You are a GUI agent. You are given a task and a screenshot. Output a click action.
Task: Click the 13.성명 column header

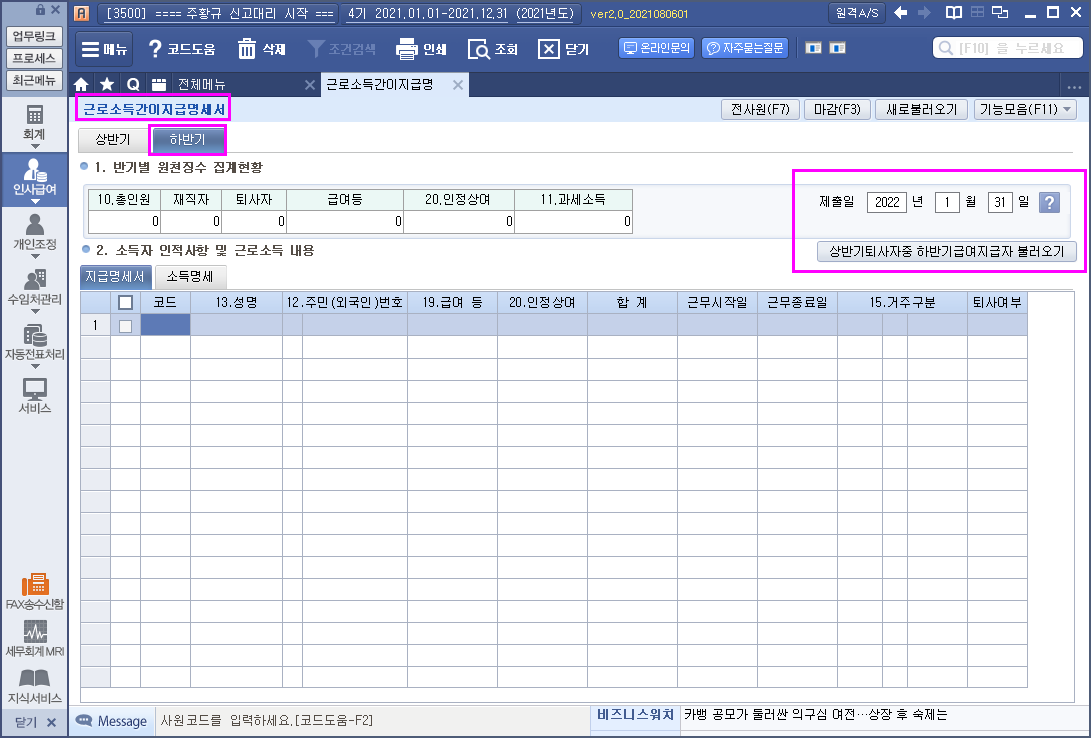click(x=237, y=303)
